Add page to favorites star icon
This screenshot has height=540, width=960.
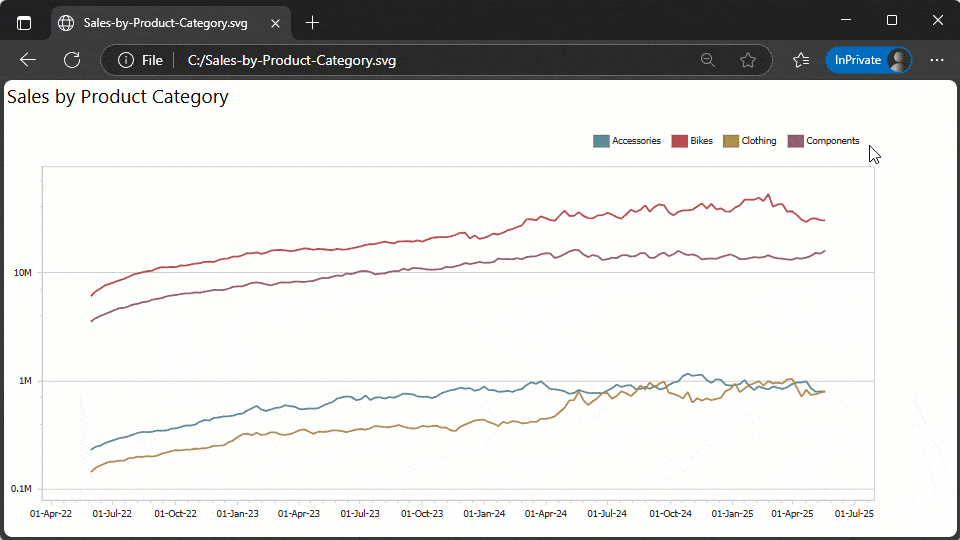(x=748, y=60)
